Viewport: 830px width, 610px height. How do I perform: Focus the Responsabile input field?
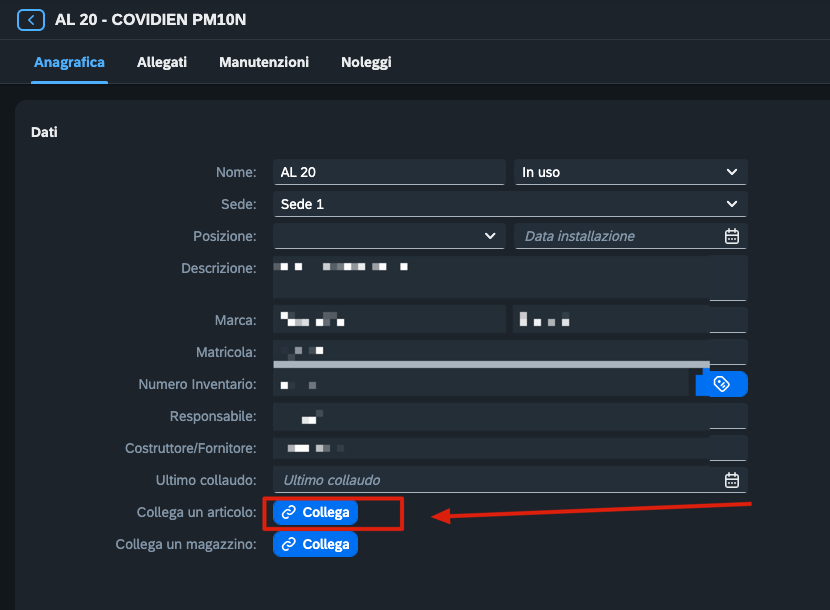[490, 416]
